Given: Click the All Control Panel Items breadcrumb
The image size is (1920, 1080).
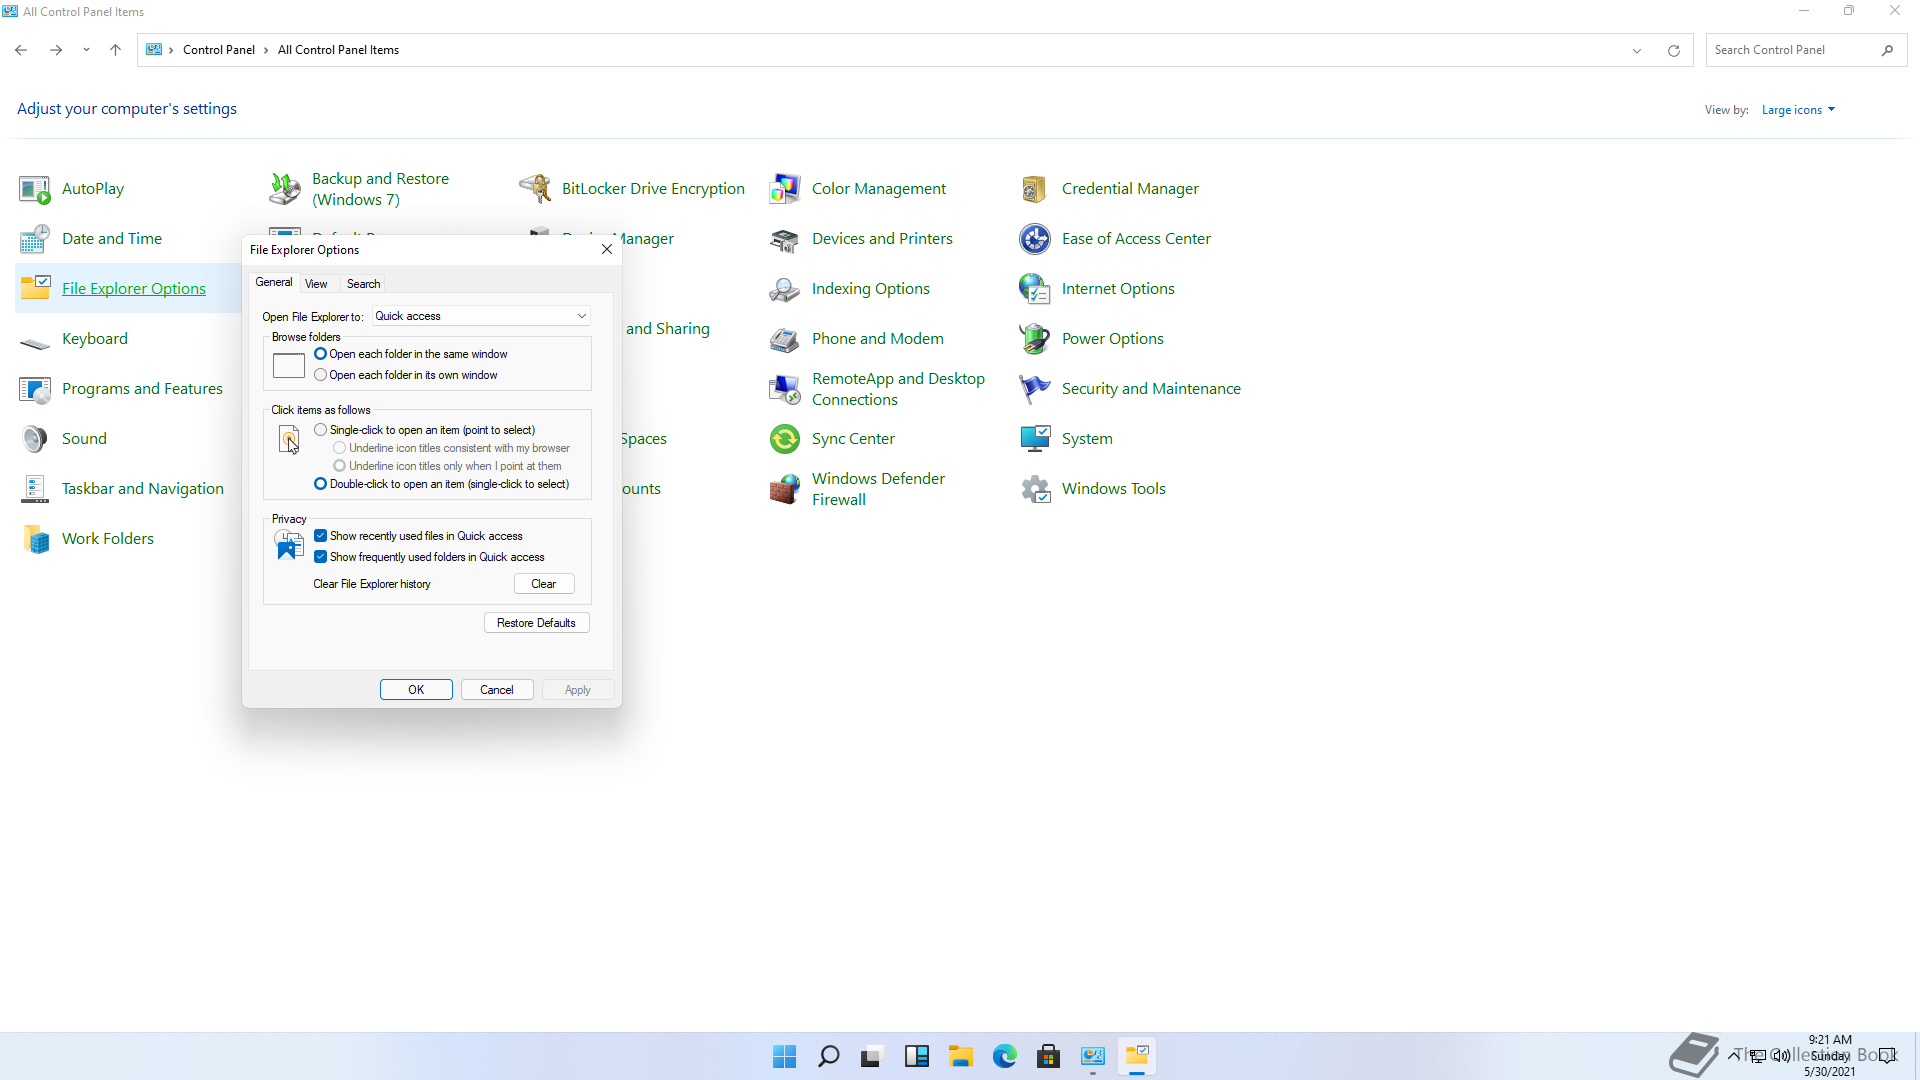Looking at the screenshot, I should coord(338,50).
